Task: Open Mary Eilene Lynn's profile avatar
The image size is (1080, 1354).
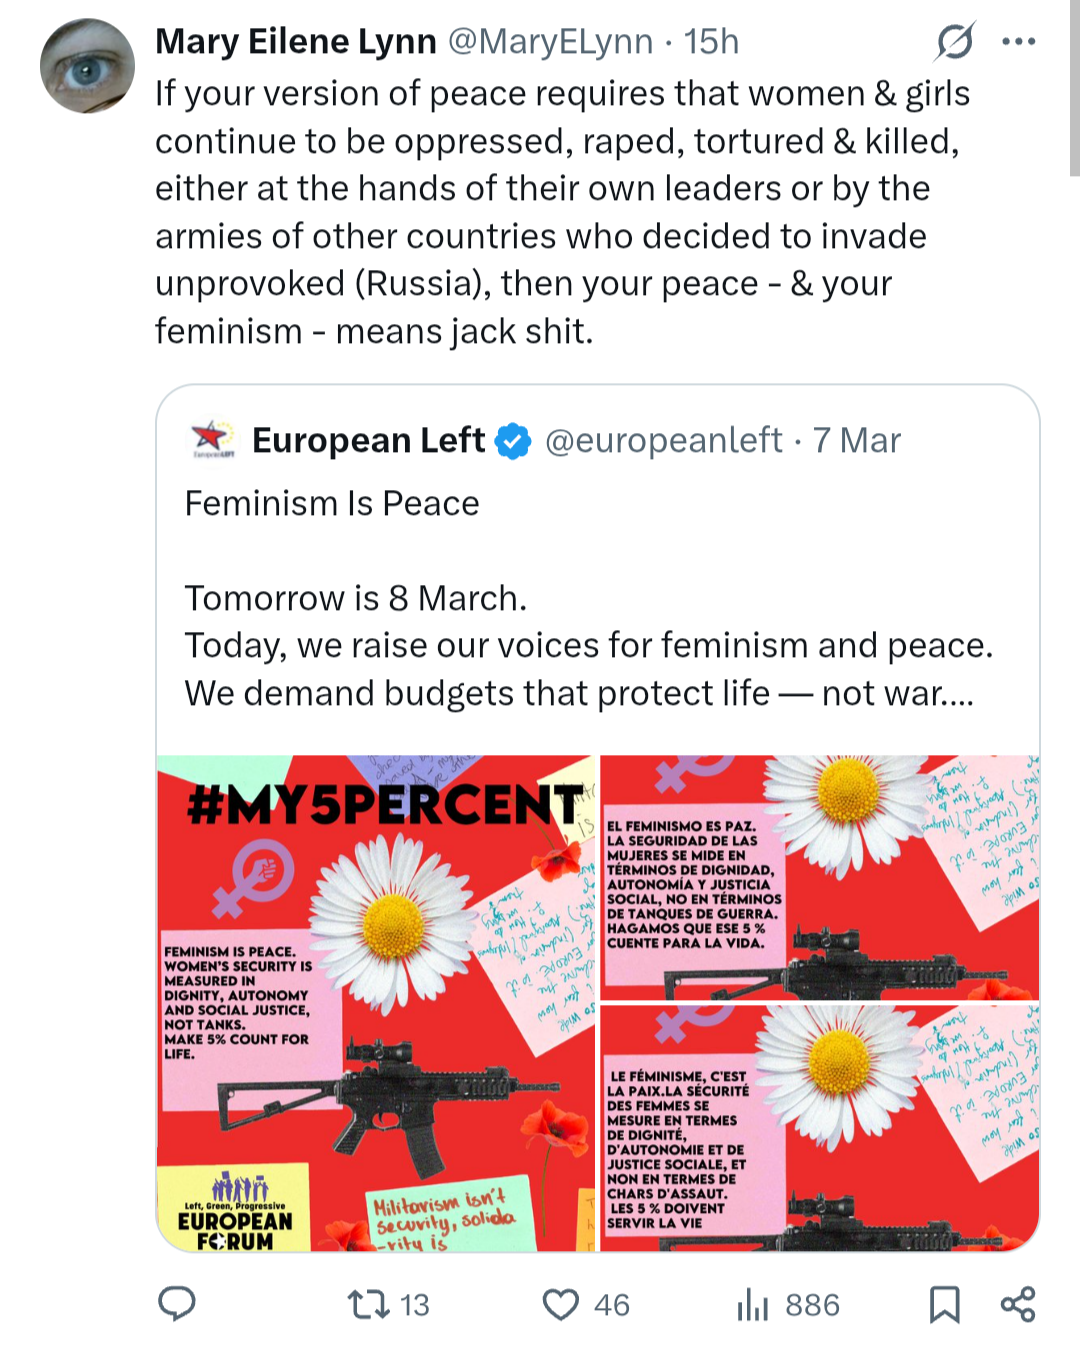Action: 87,66
